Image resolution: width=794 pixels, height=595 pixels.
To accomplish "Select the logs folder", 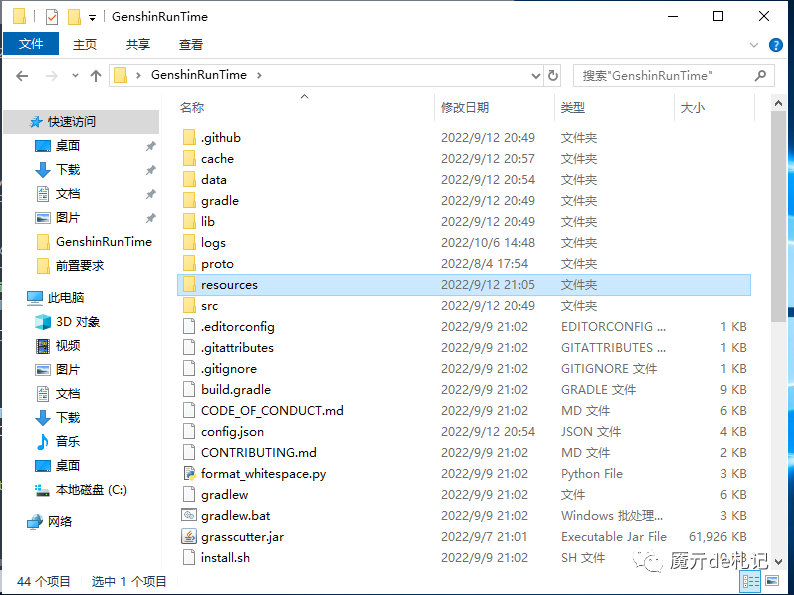I will point(213,243).
